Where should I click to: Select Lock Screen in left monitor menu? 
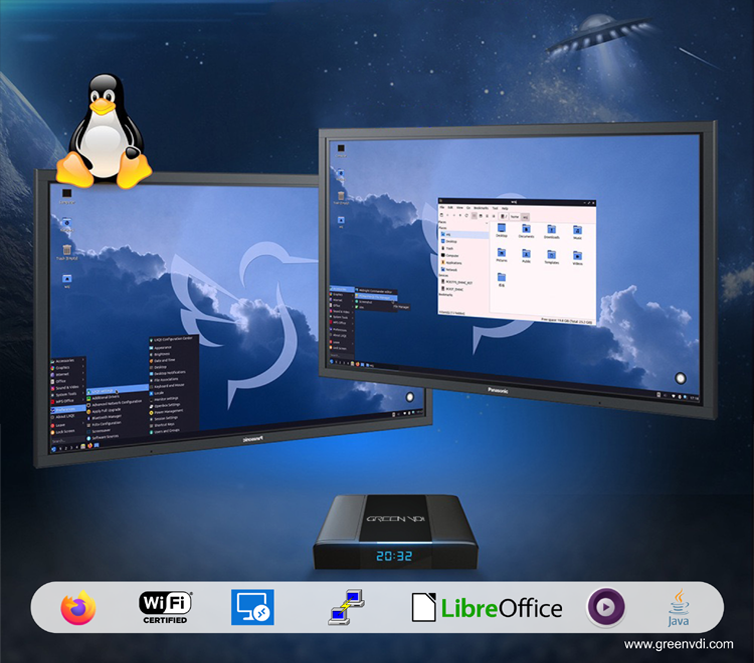pyautogui.click(x=68, y=432)
